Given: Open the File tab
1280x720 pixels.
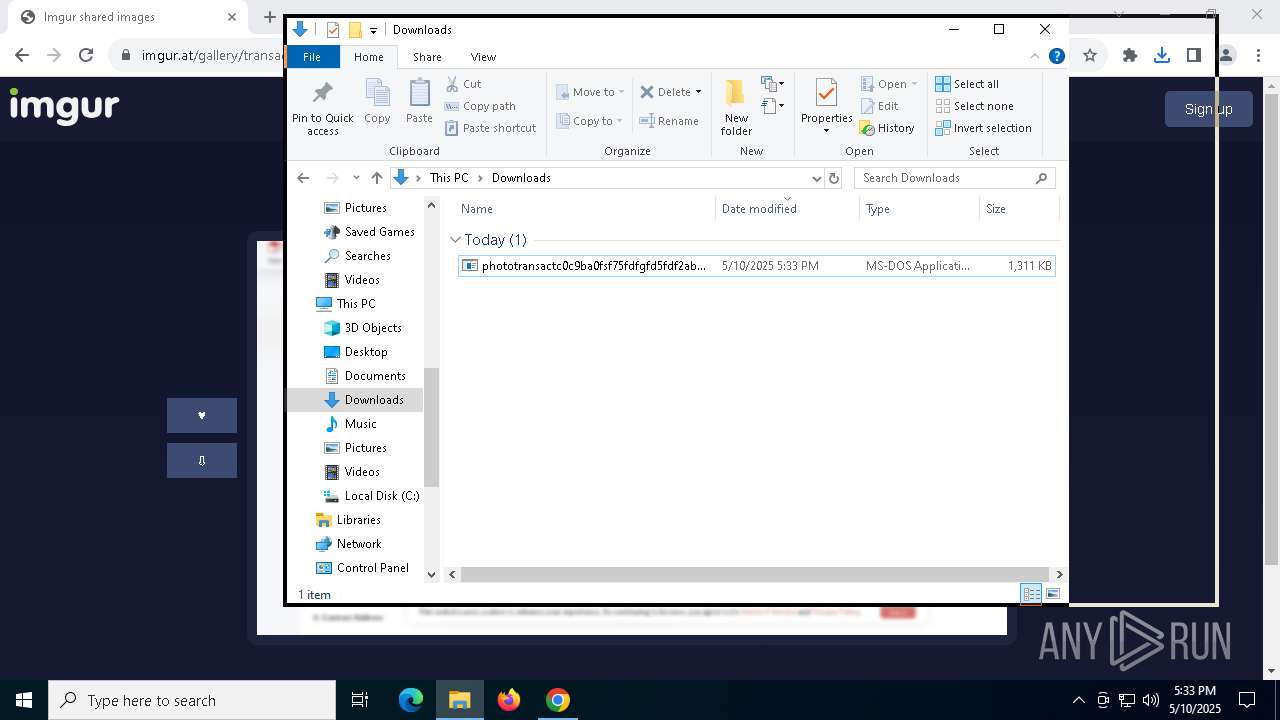Looking at the screenshot, I should (312, 57).
